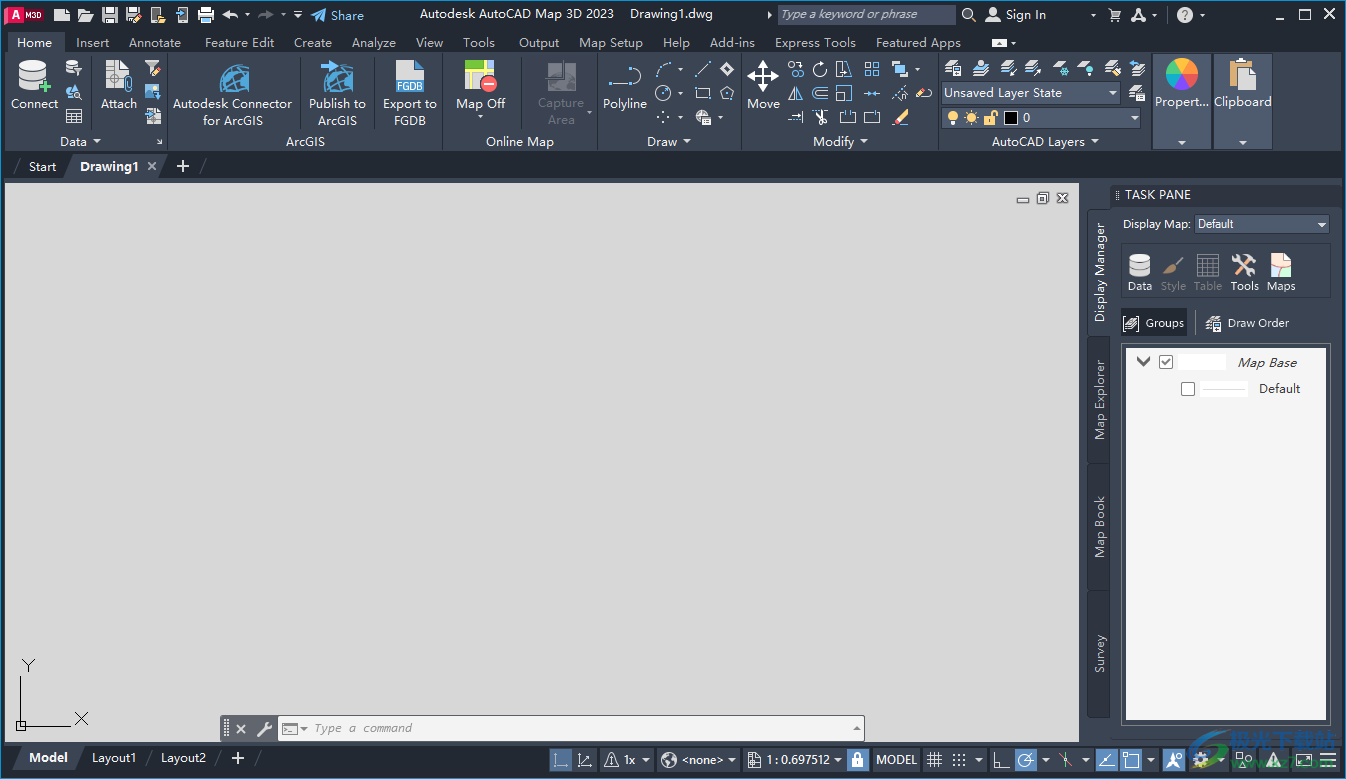
Task: Click the Groups button
Action: (1154, 323)
